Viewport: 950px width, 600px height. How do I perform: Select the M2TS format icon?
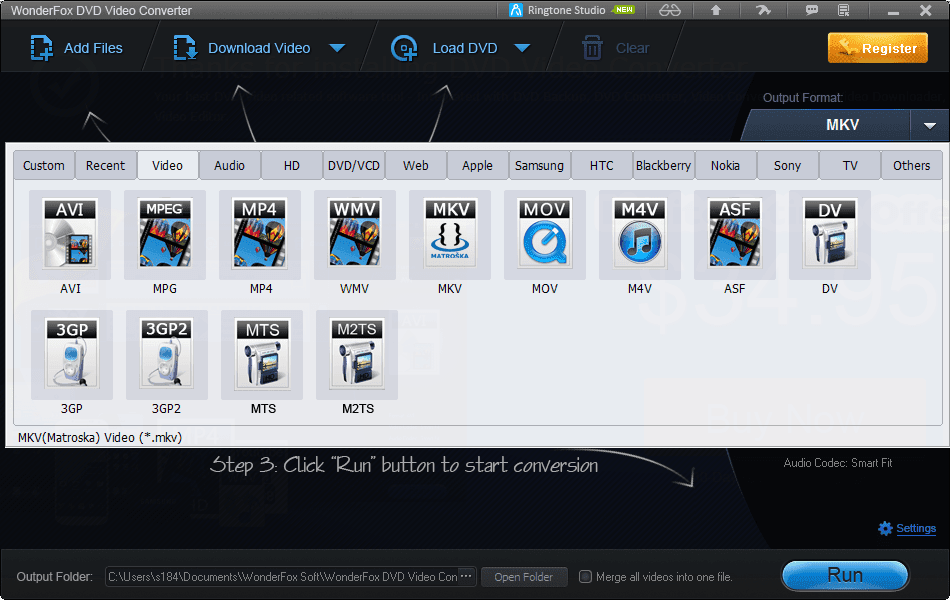coord(357,355)
